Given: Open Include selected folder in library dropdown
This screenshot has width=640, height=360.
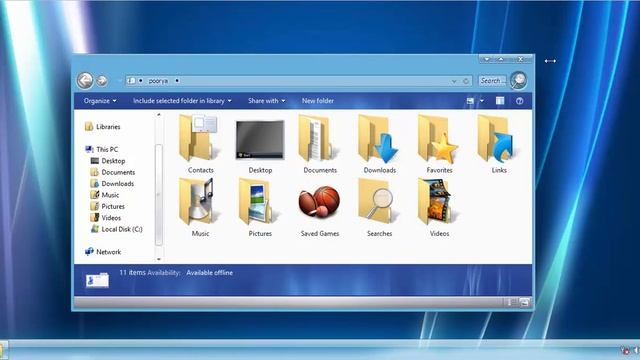Looking at the screenshot, I should [182, 101].
